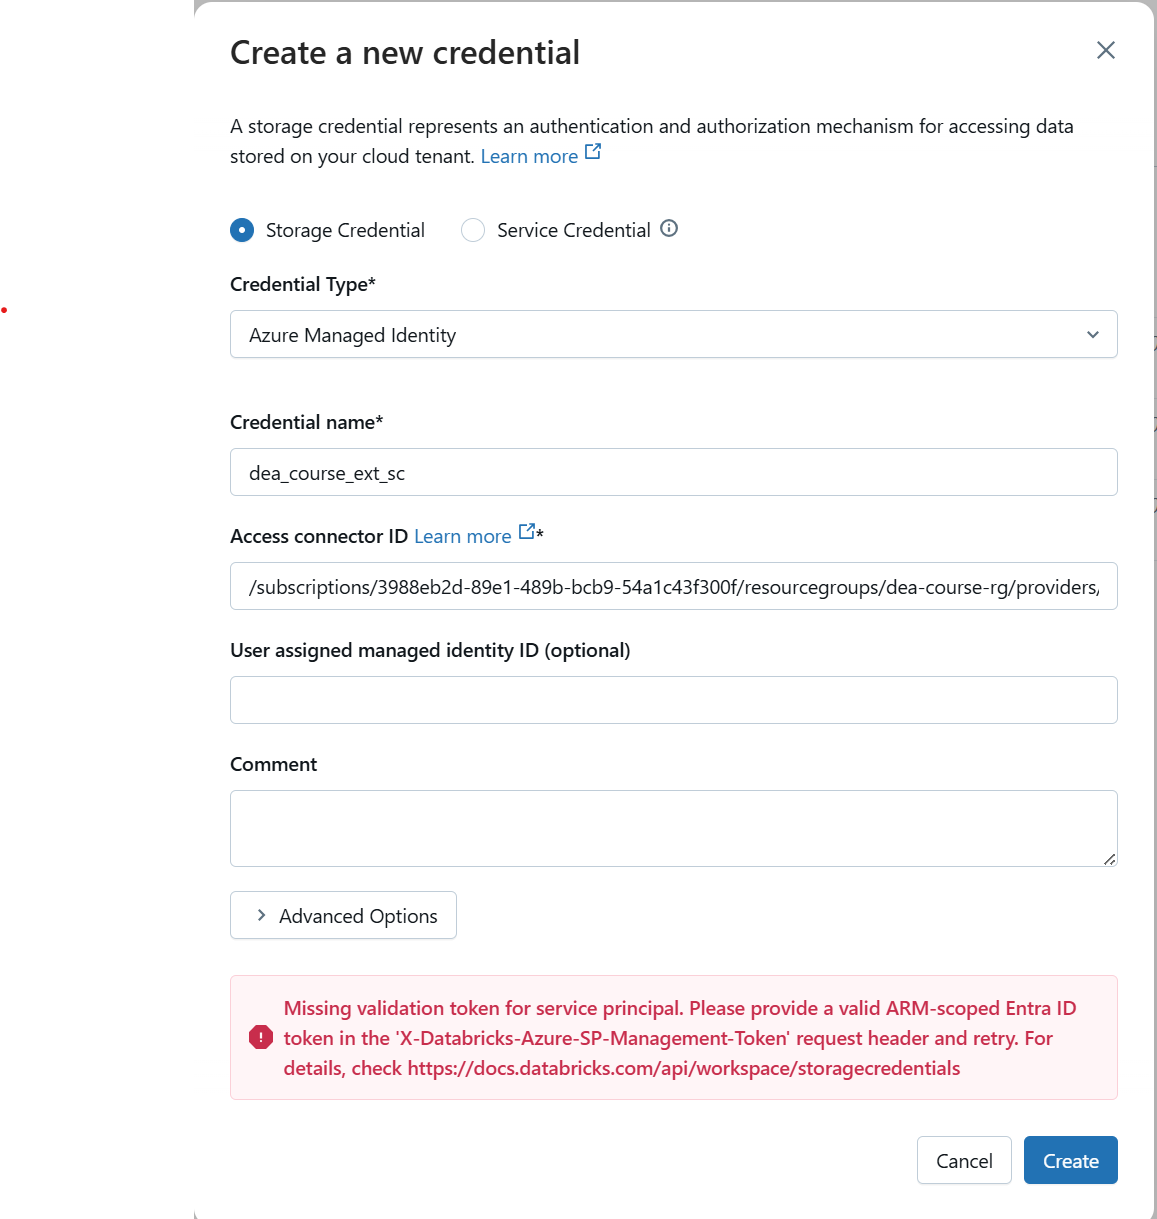The width and height of the screenshot is (1157, 1219).
Task: Select the Storage Credential option
Action: pos(241,230)
